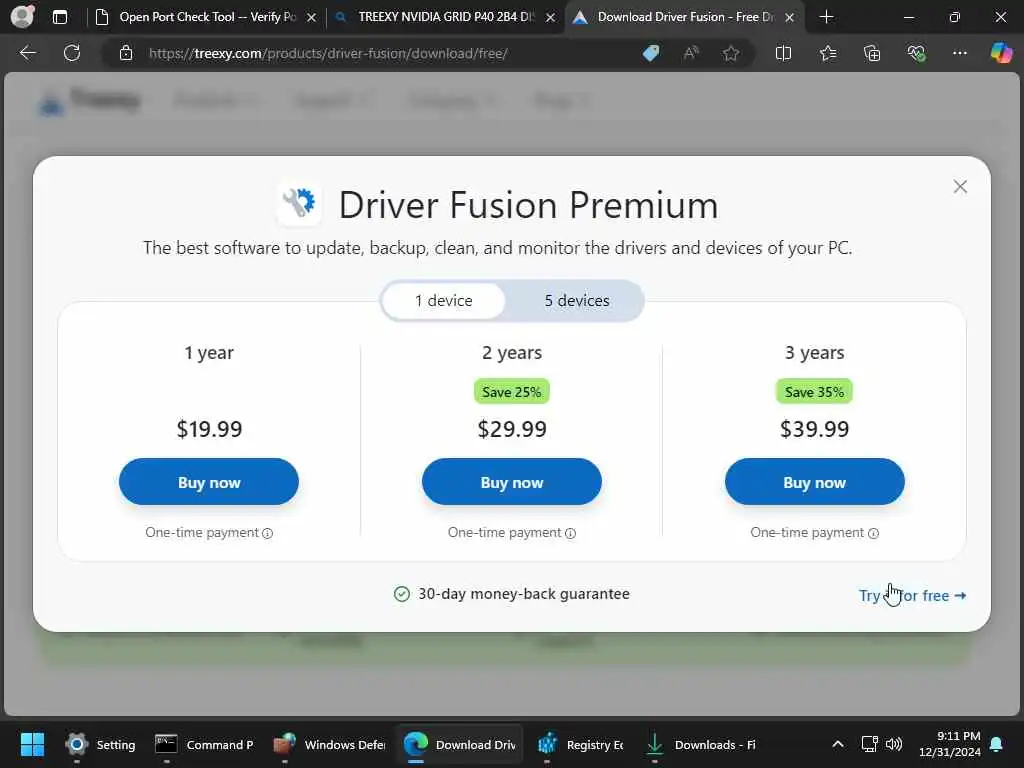The width and height of the screenshot is (1024, 768).
Task: Open the notification bell icon
Action: coord(997,744)
